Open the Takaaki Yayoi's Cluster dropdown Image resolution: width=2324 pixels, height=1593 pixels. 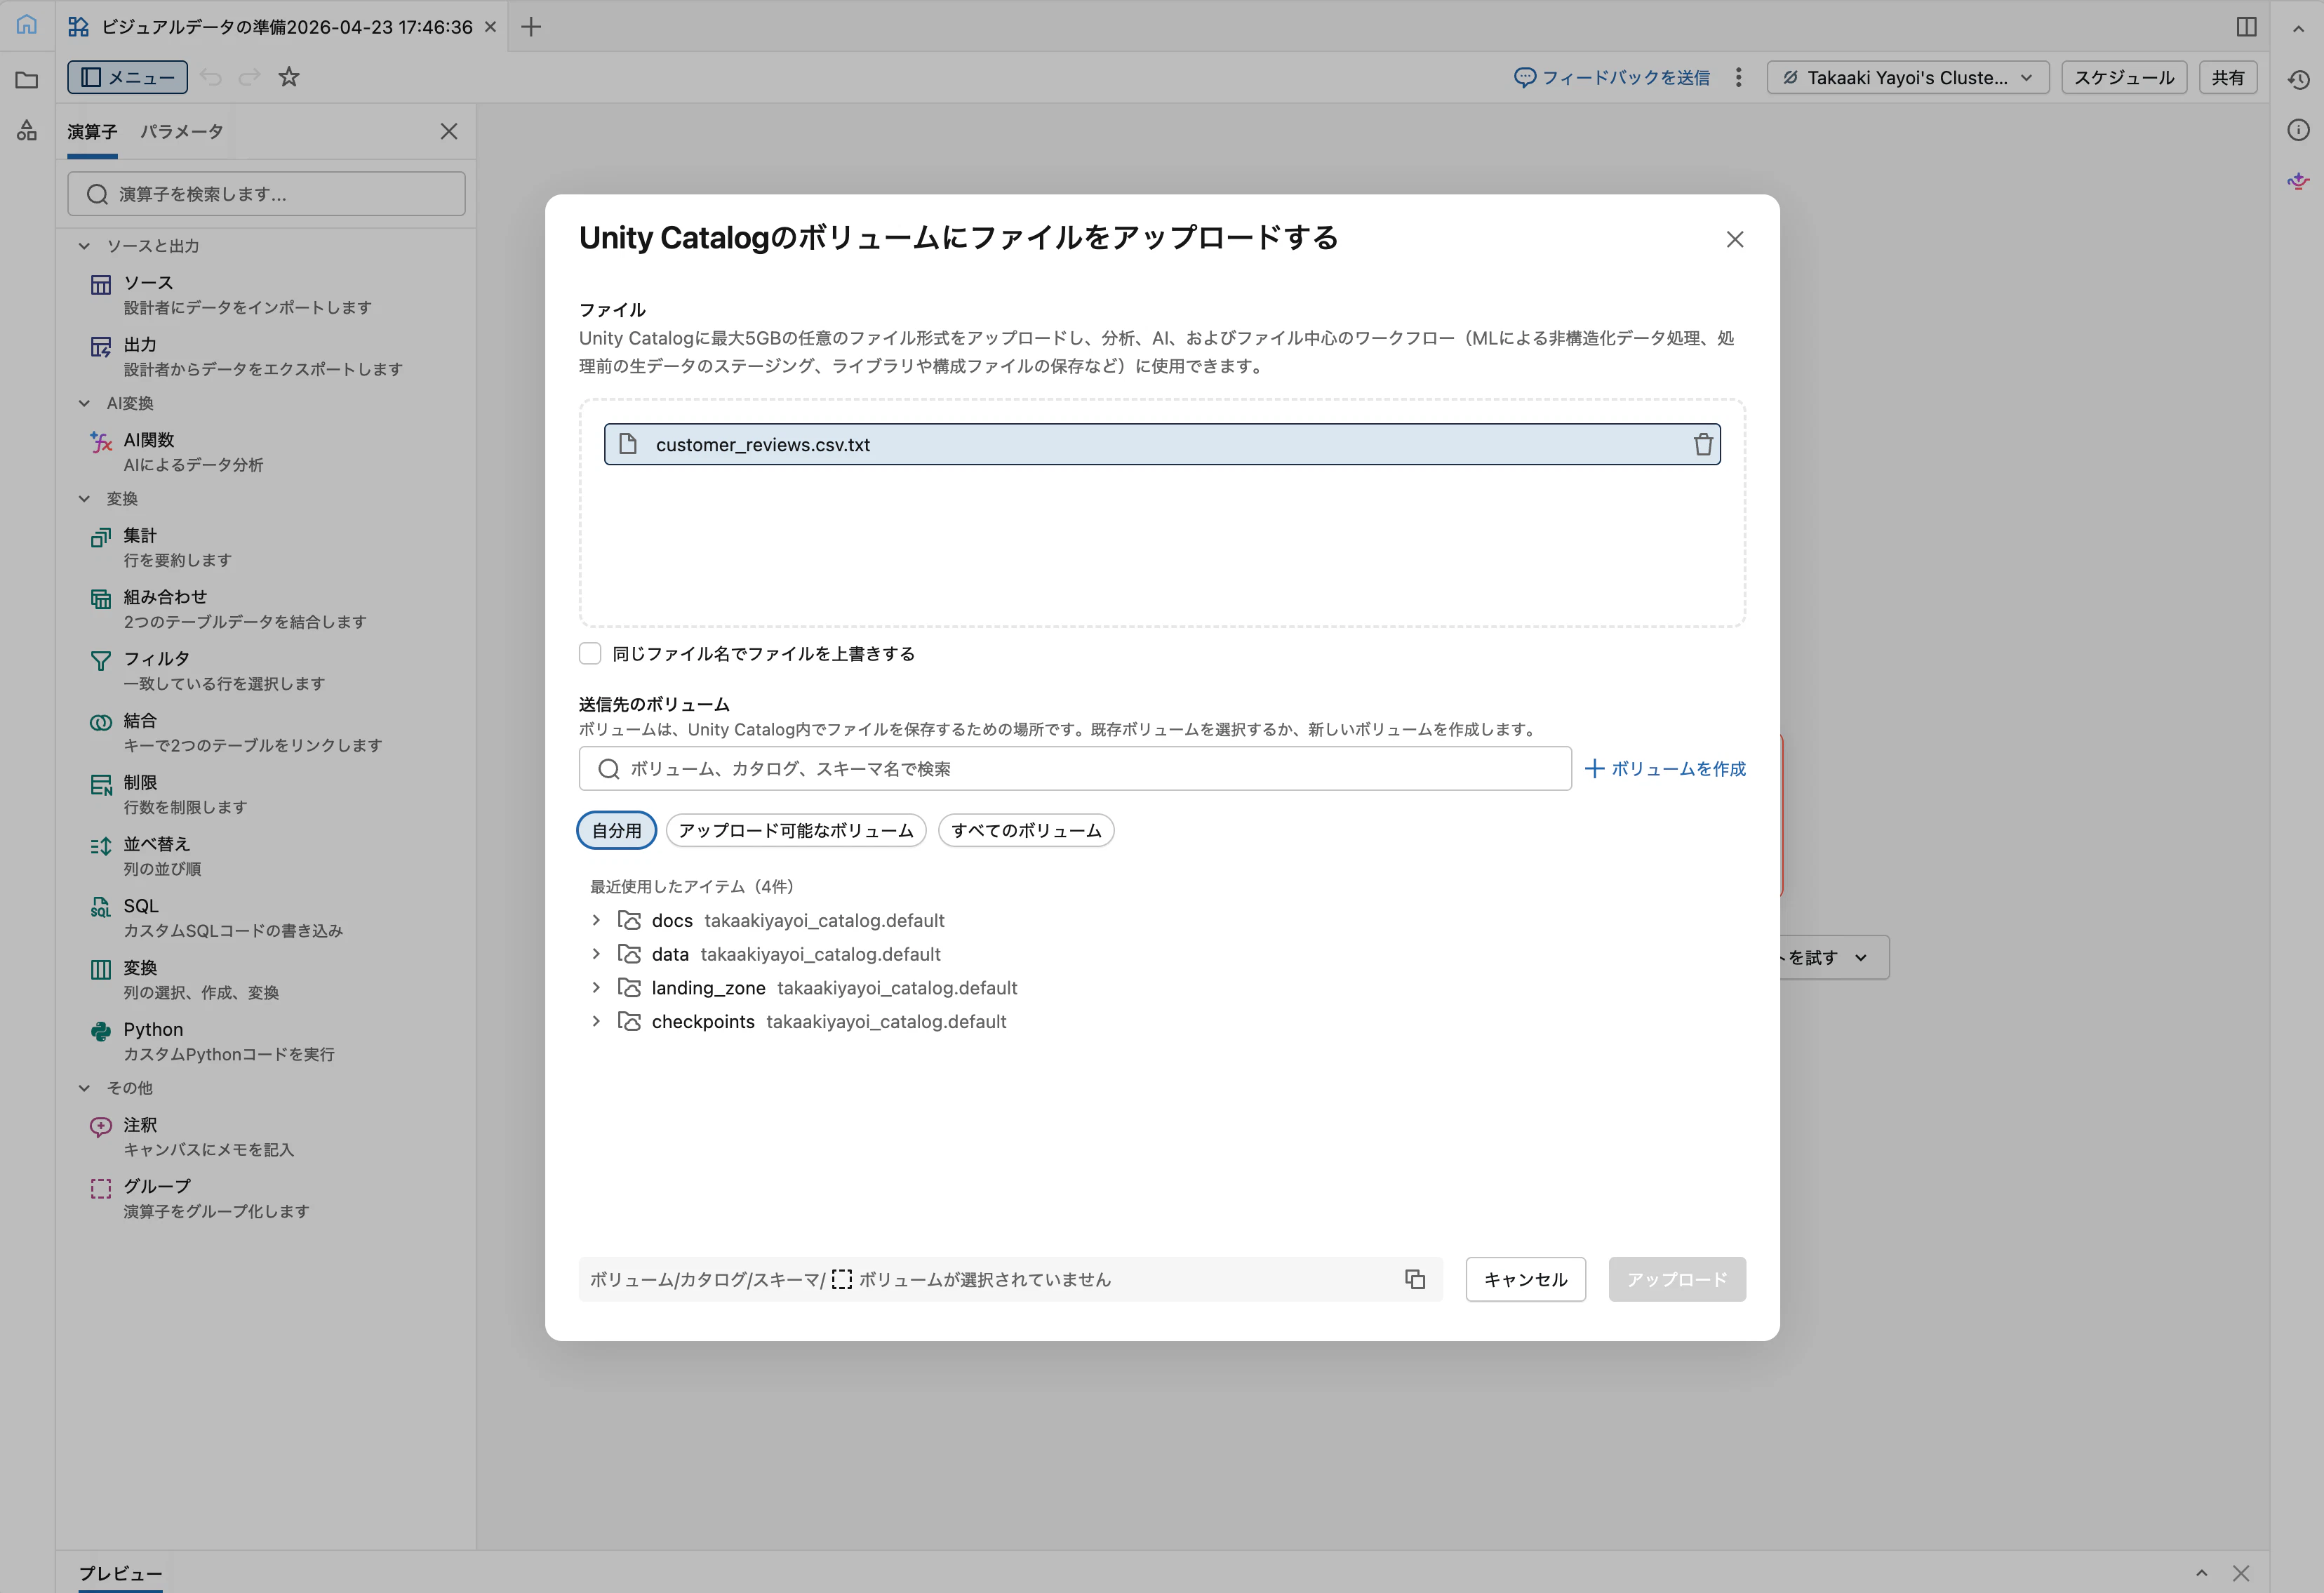point(1905,77)
